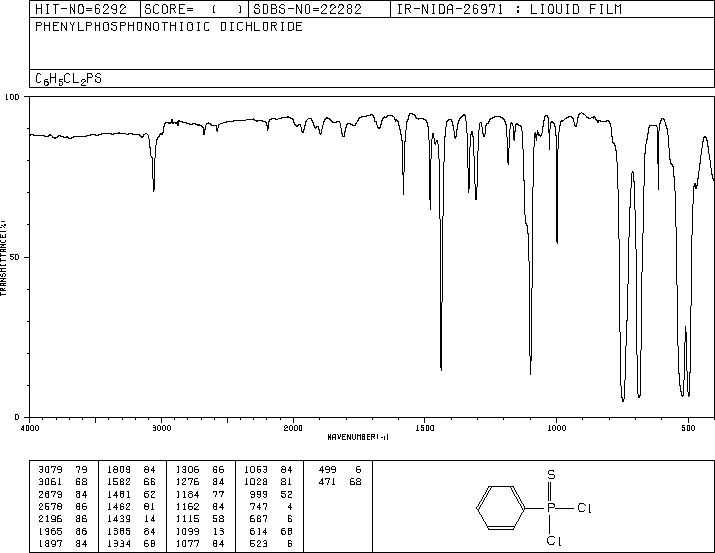Click the 1000 tick label on x-axis
The image size is (715, 553).
click(x=556, y=428)
